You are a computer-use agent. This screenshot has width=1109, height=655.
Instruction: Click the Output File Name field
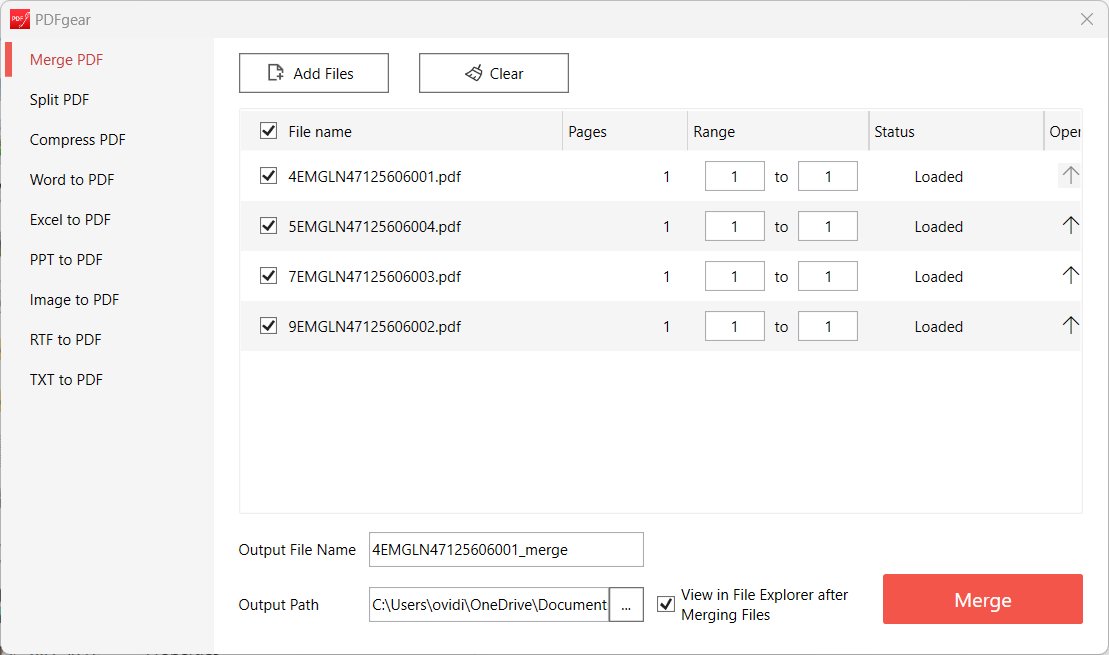tap(505, 549)
